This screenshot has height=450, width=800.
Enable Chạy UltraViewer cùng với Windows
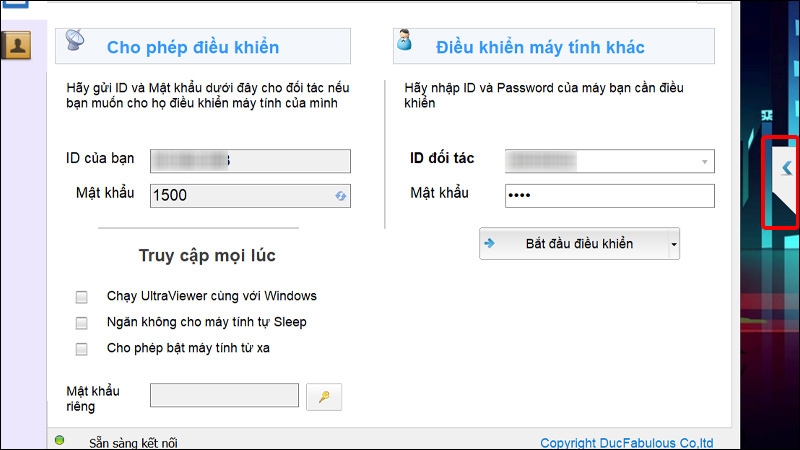(x=82, y=297)
